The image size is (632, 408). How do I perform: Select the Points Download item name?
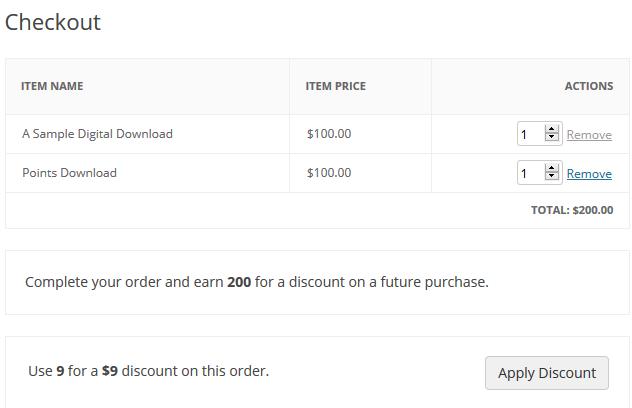pos(69,173)
